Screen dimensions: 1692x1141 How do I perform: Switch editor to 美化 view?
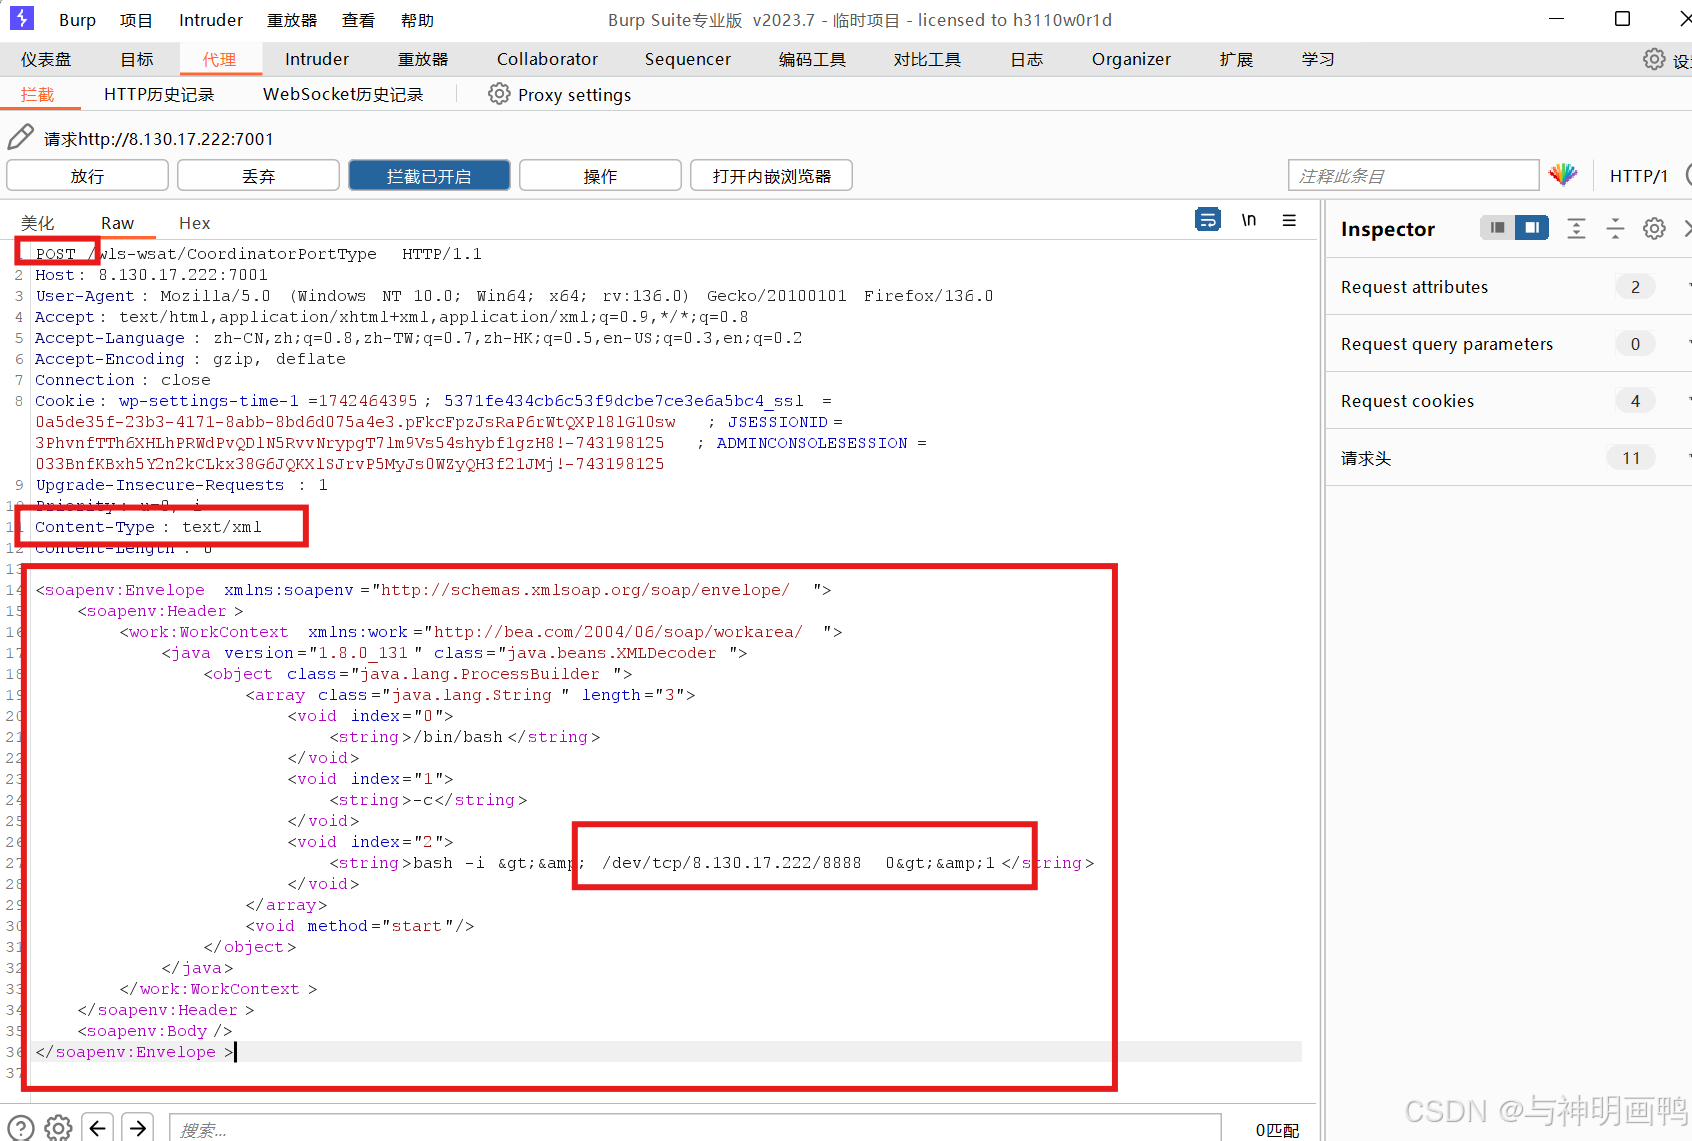click(x=38, y=222)
